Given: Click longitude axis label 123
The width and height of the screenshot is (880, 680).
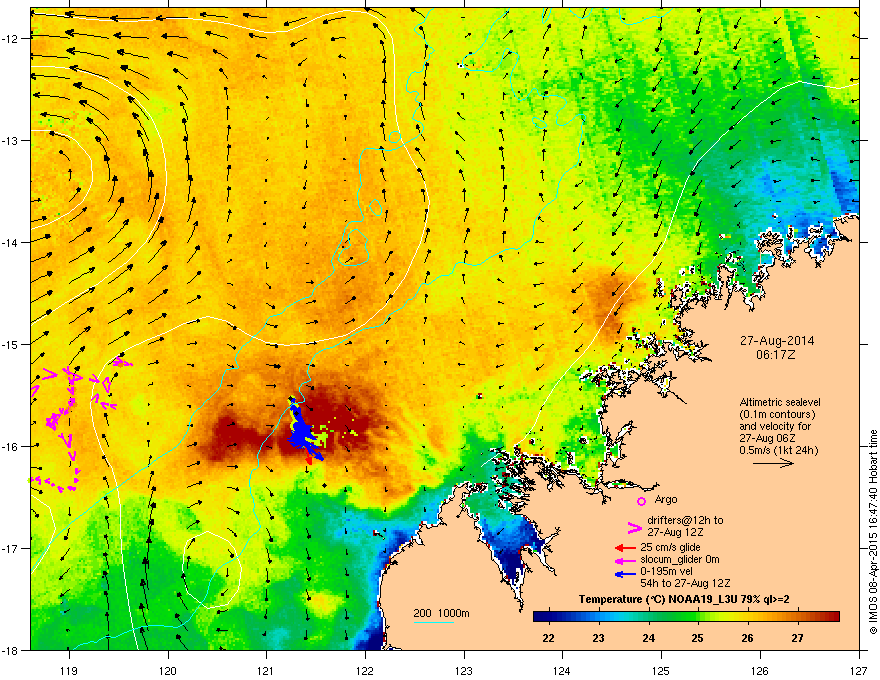Looking at the screenshot, I should tap(464, 670).
